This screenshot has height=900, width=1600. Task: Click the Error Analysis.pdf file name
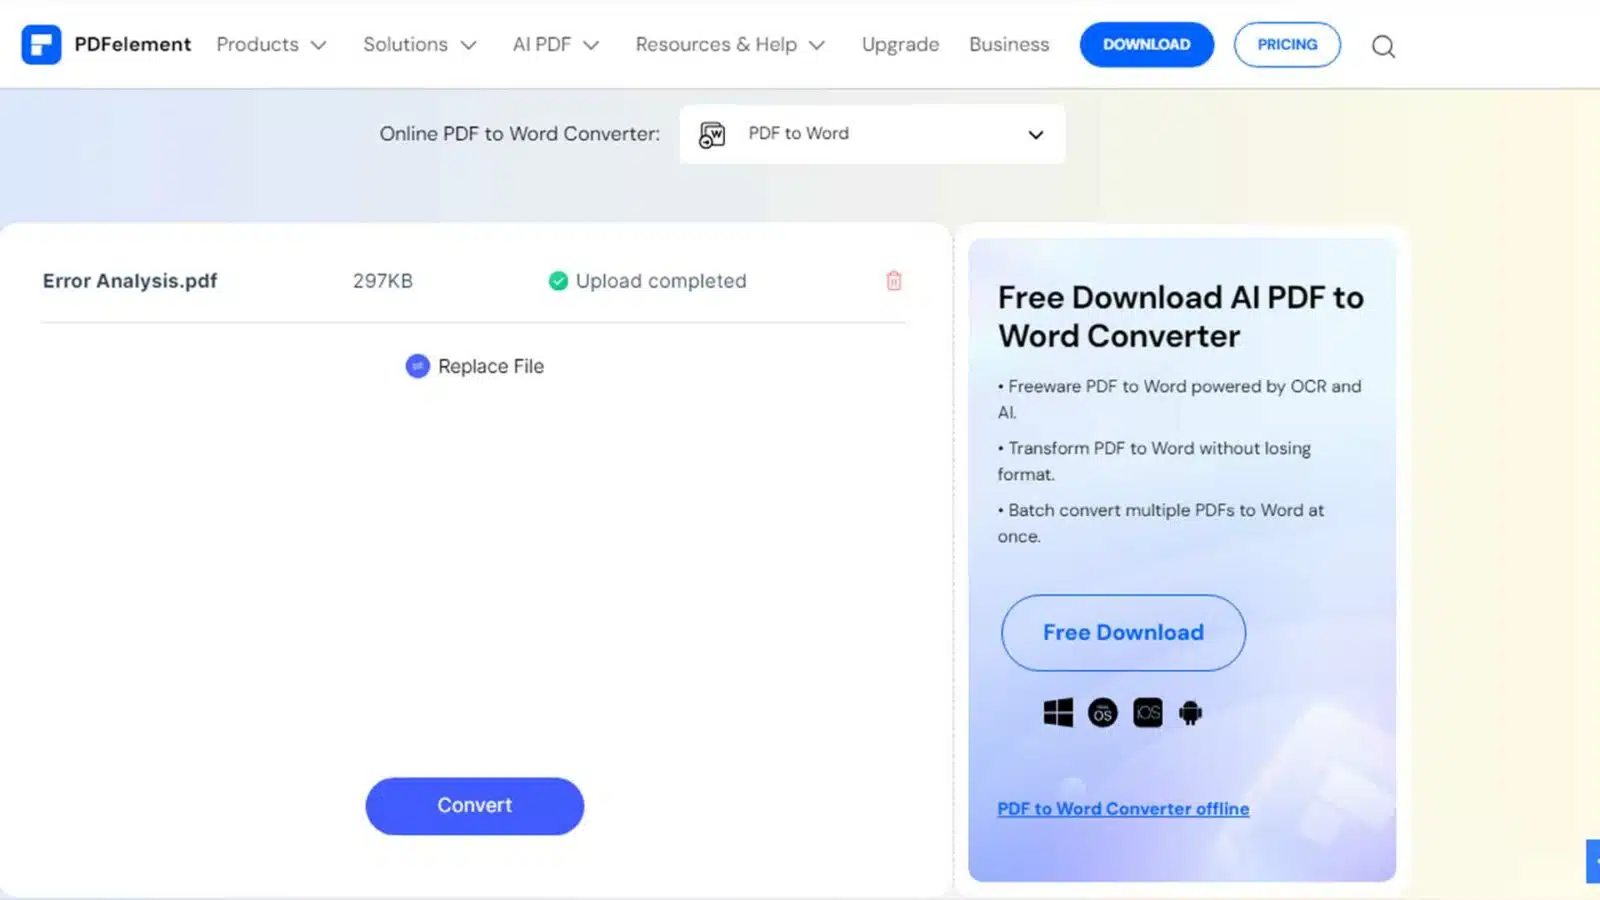(x=130, y=281)
